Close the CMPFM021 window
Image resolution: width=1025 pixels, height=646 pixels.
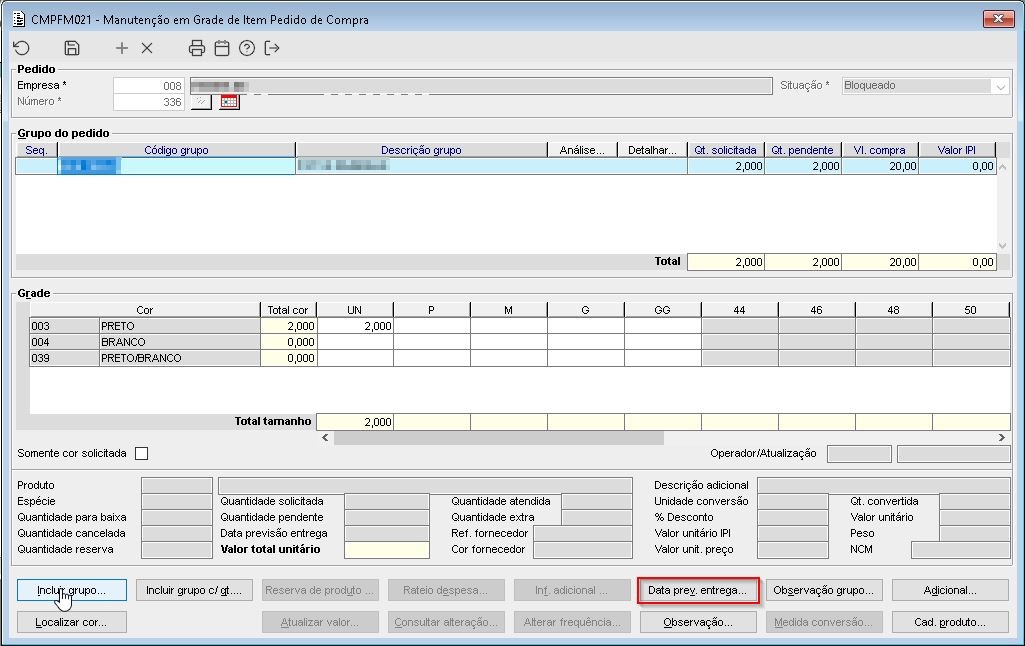998,19
